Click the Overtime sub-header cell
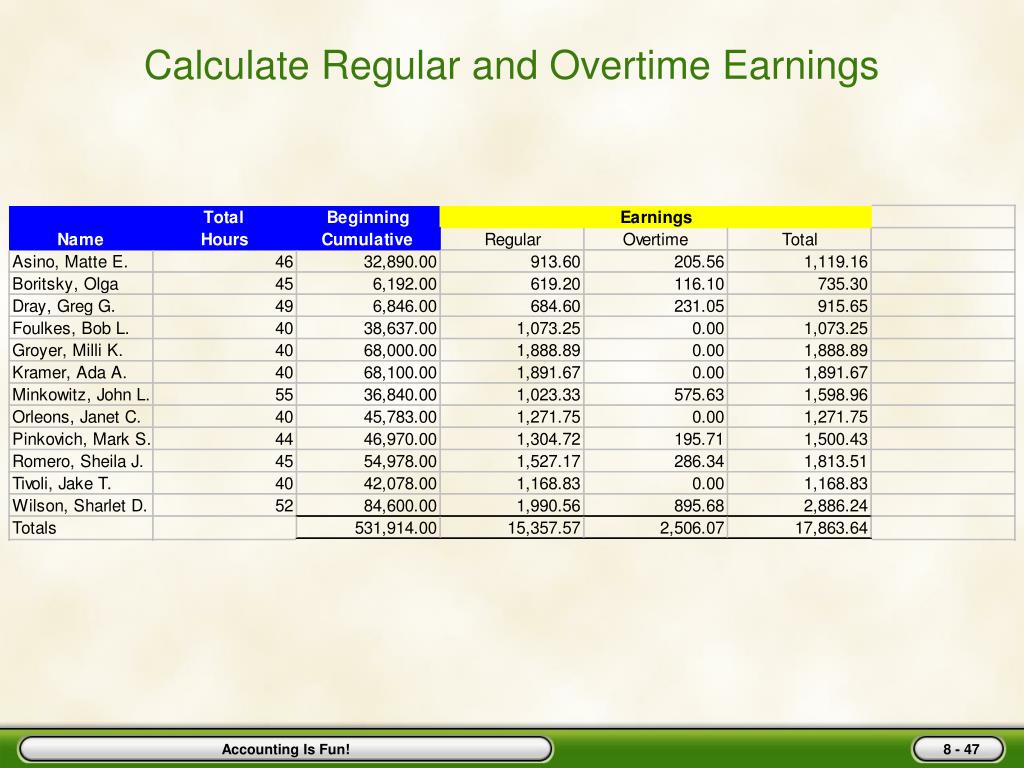This screenshot has width=1024, height=768. [x=655, y=239]
